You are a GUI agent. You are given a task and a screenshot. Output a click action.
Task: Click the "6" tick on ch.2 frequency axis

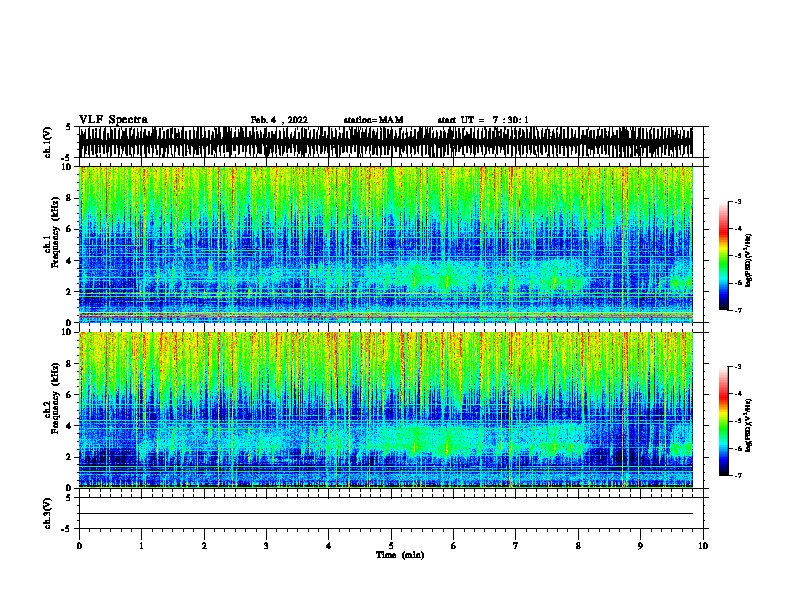(x=71, y=395)
